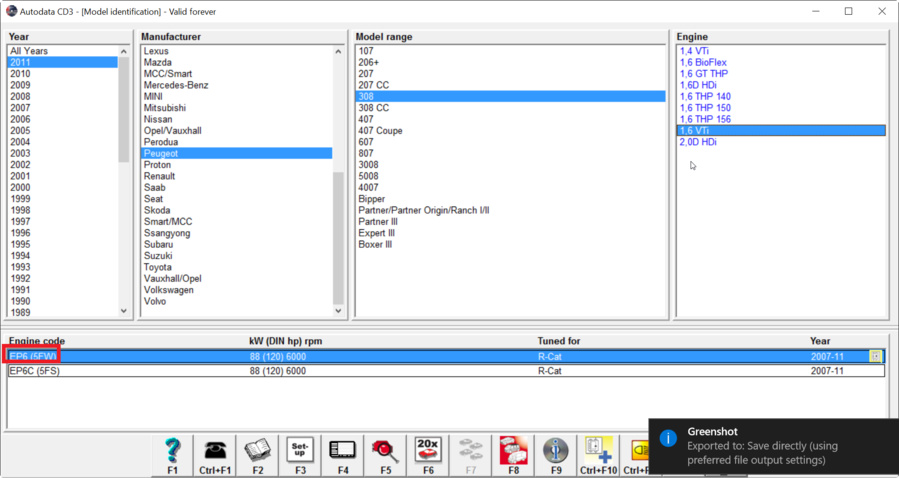The height and width of the screenshot is (478, 899).
Task: Click the red magnifier icon labeled F5
Action: tap(385, 456)
